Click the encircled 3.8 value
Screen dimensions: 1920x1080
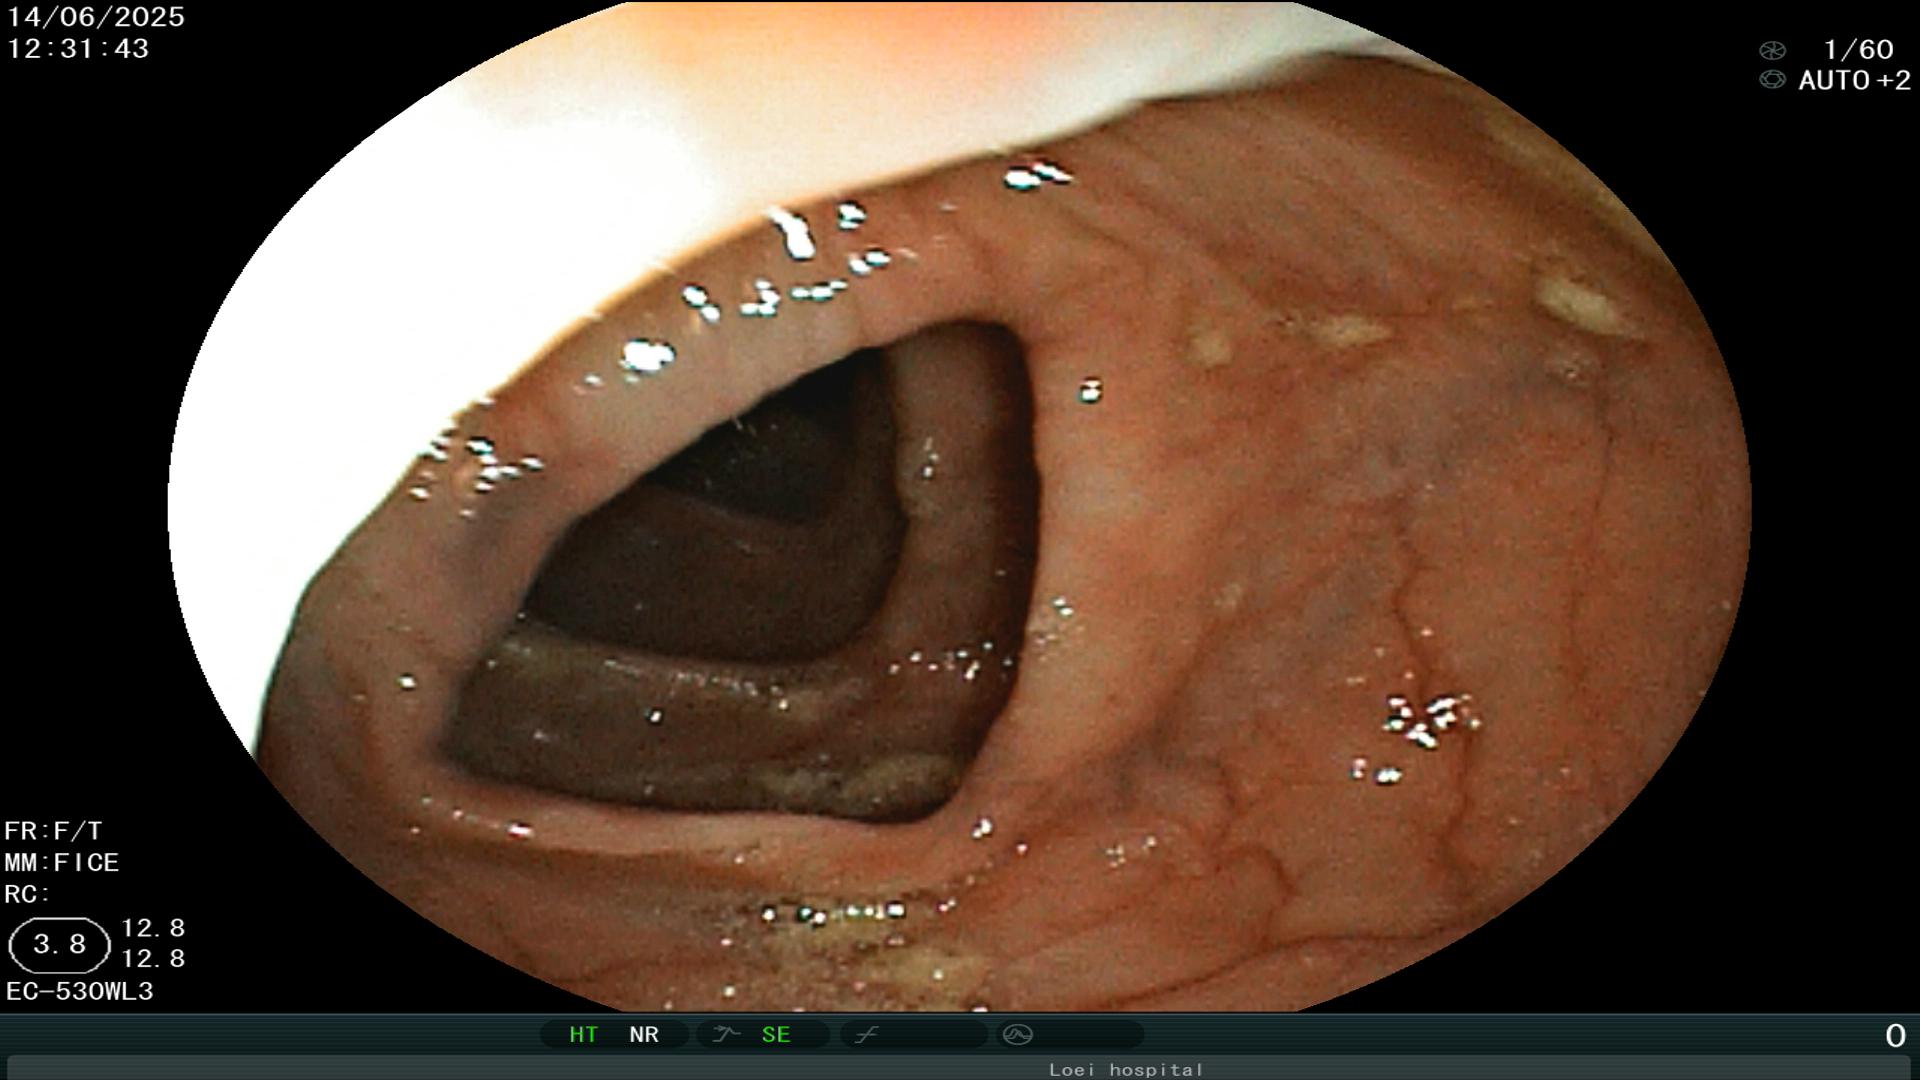tap(59, 945)
